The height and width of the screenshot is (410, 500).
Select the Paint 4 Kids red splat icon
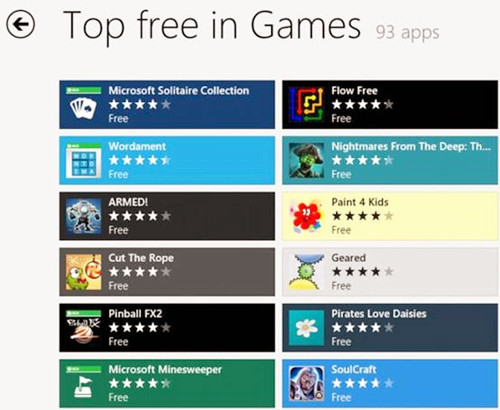306,216
